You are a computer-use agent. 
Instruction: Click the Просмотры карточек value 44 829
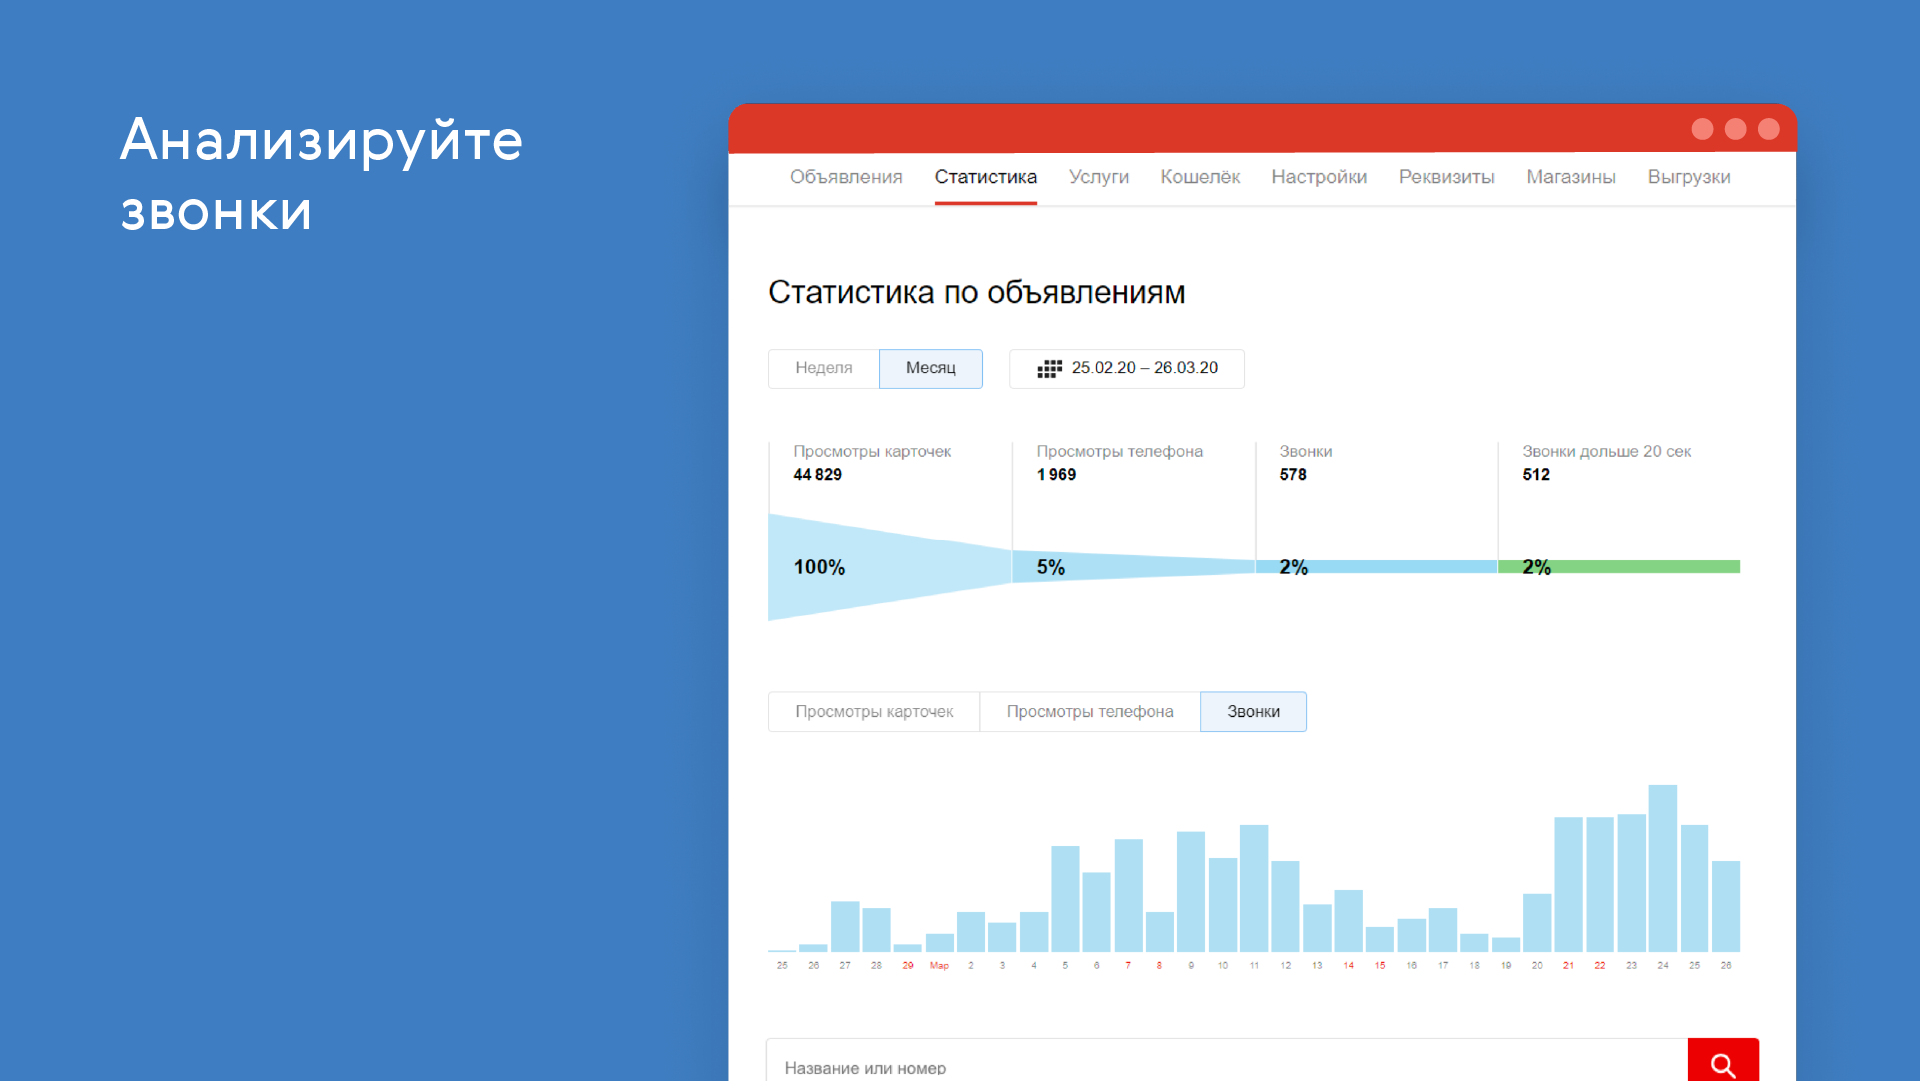coord(817,475)
